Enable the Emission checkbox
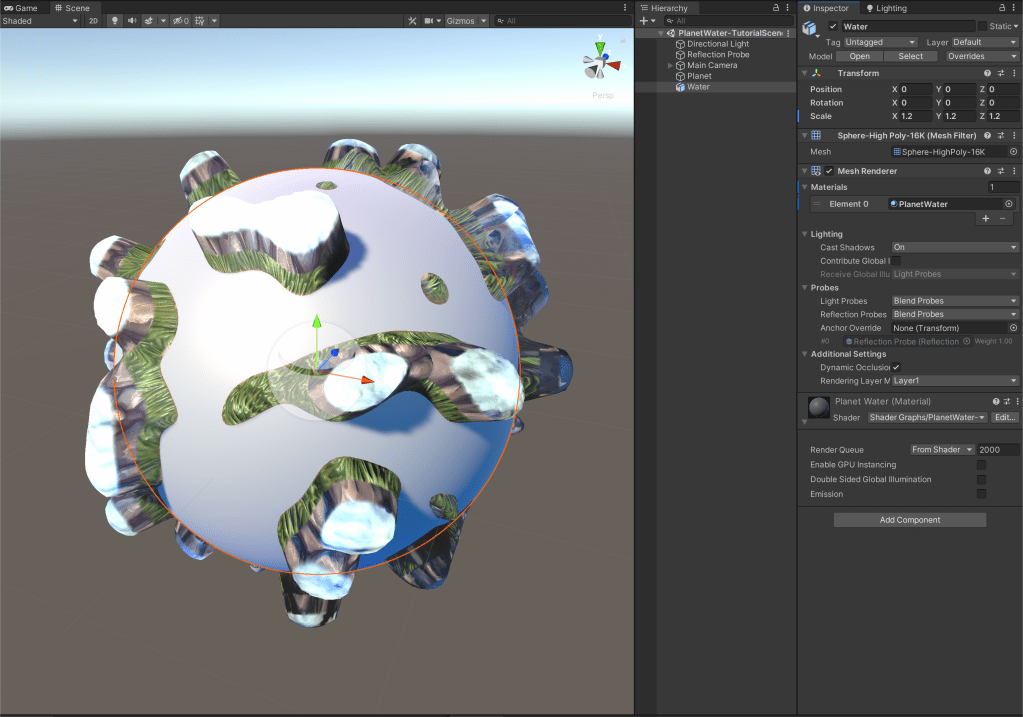Viewport: 1023px width, 717px height. (x=981, y=494)
